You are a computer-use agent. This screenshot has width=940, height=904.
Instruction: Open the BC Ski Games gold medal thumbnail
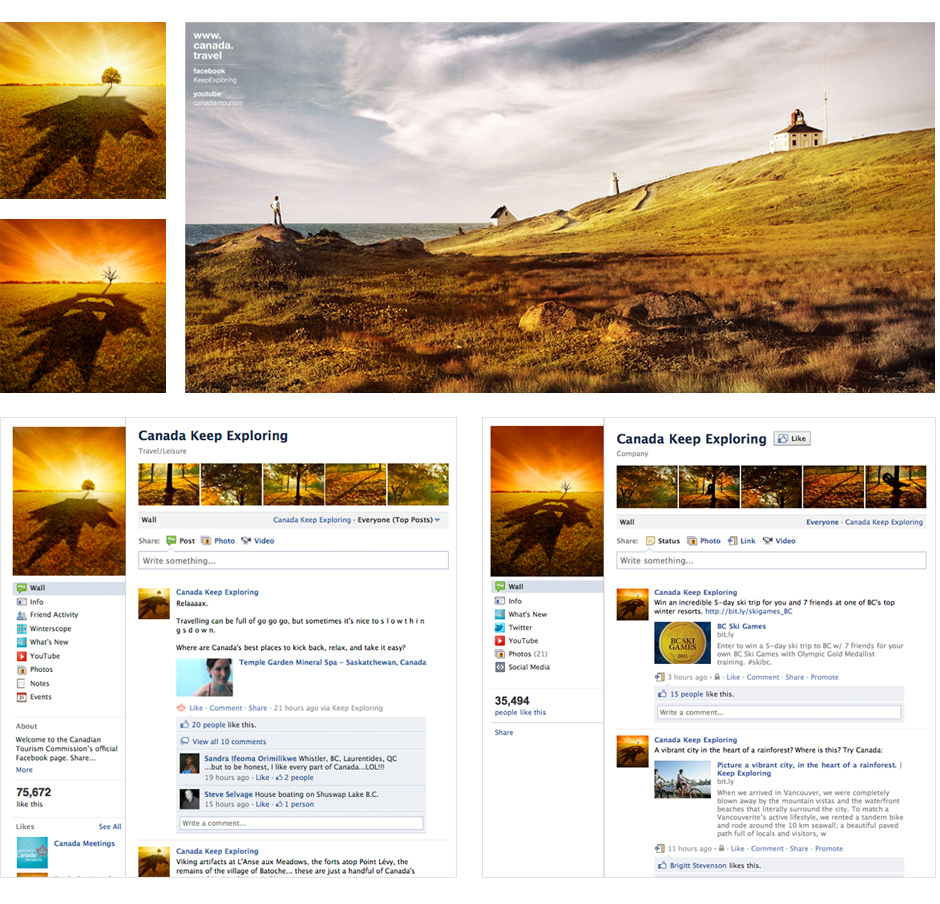coord(682,643)
